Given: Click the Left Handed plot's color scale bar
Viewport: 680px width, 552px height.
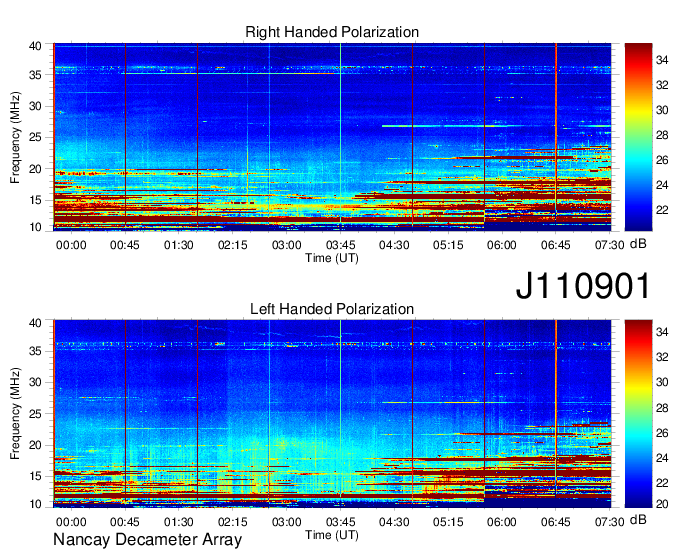Looking at the screenshot, I should (x=638, y=414).
